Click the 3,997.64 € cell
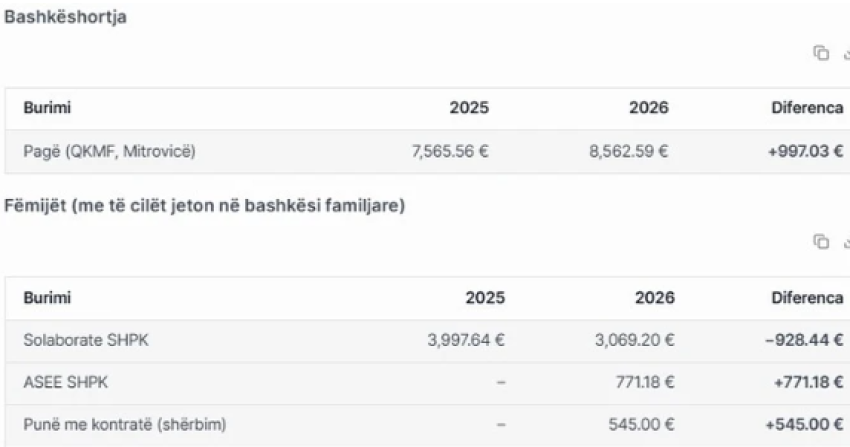Image resolution: width=850 pixels, height=447 pixels. 465,340
